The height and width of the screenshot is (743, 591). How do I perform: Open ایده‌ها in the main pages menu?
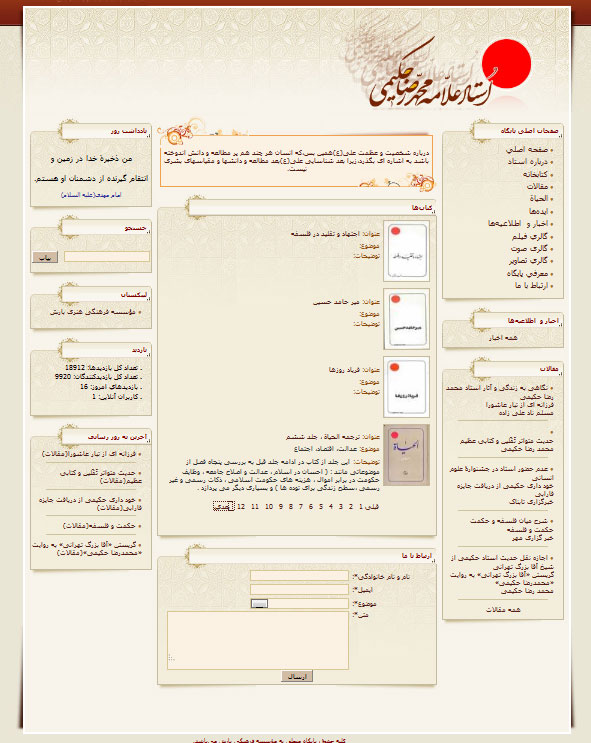539,211
